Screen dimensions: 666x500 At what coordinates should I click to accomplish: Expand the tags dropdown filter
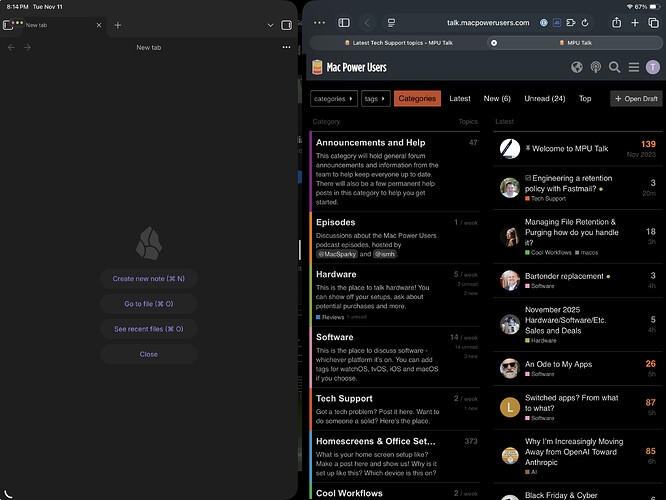point(375,98)
